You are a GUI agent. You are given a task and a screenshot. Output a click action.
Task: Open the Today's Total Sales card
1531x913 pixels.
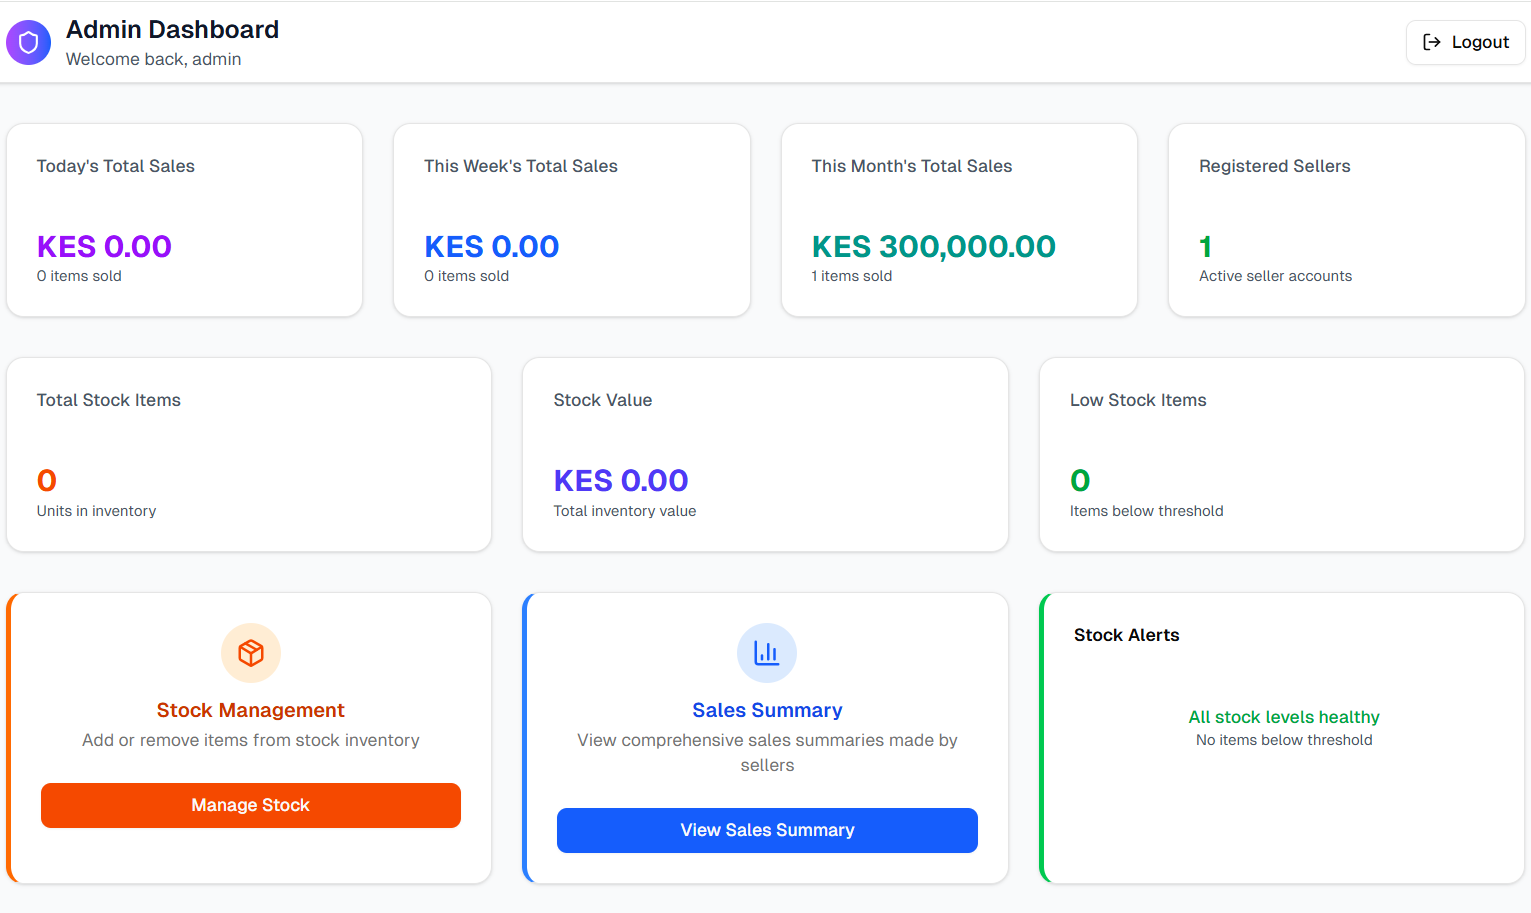[x=184, y=219]
